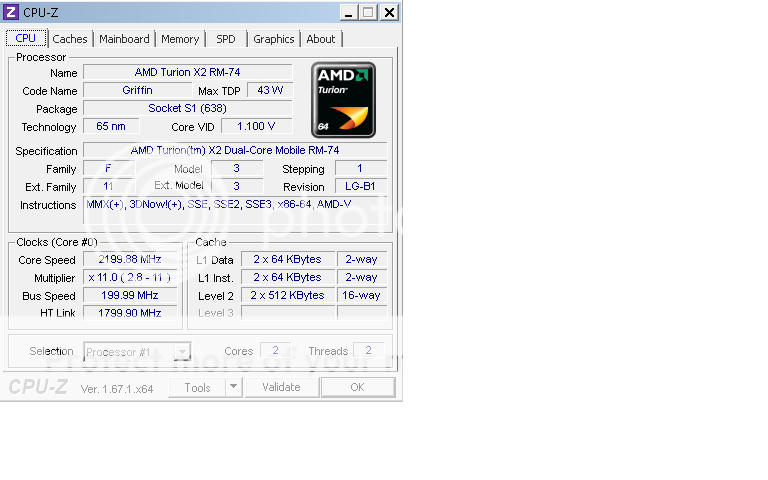Screen dimensions: 768x480
Task: Click the Level 2 cache size field
Action: coord(288,296)
